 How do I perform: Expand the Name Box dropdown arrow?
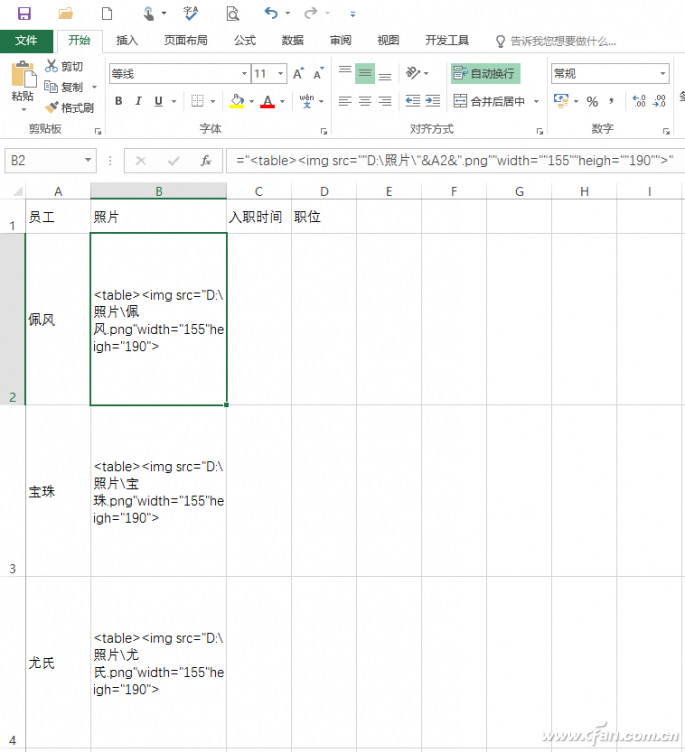click(x=89, y=161)
